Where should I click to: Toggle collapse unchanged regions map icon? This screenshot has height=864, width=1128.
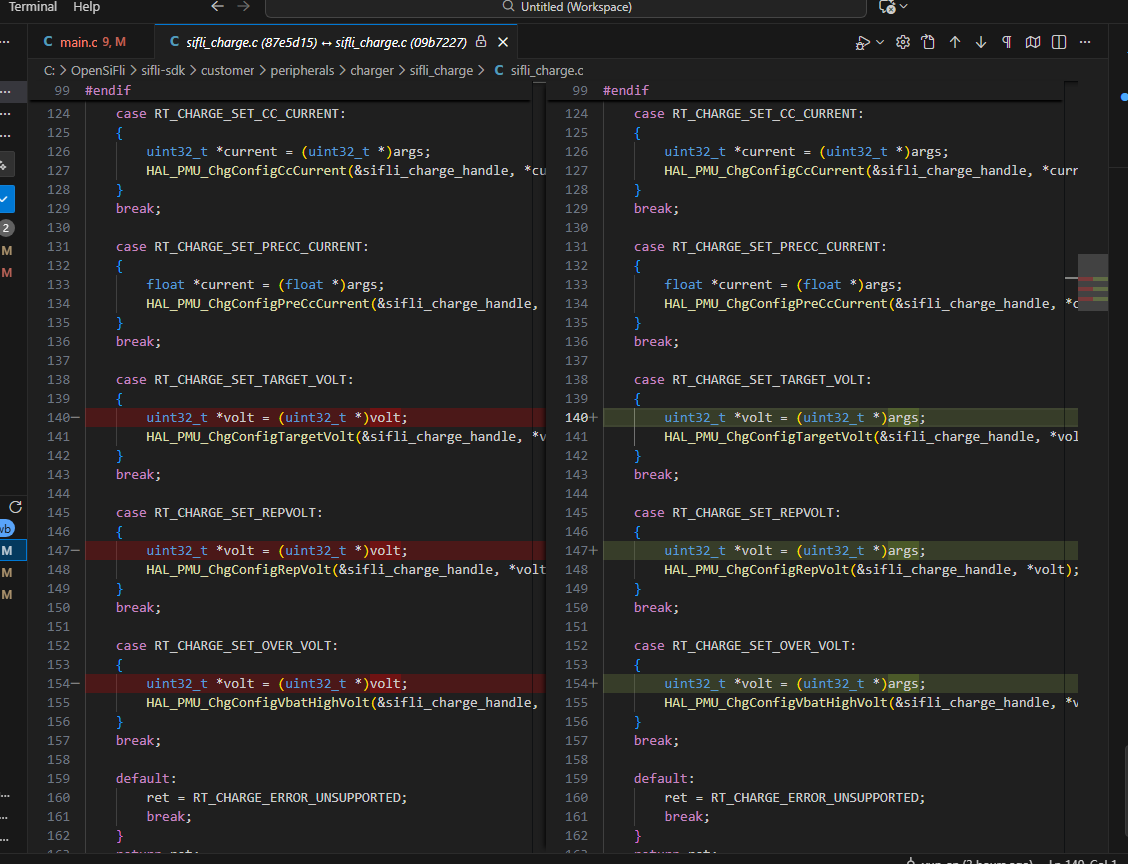[1033, 42]
